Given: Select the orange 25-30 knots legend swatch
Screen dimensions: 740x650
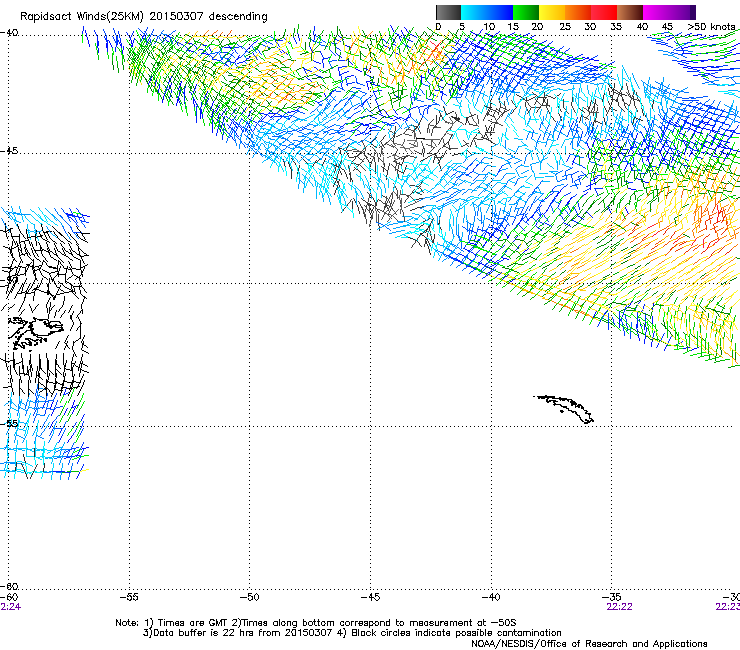Looking at the screenshot, I should pos(578,12).
